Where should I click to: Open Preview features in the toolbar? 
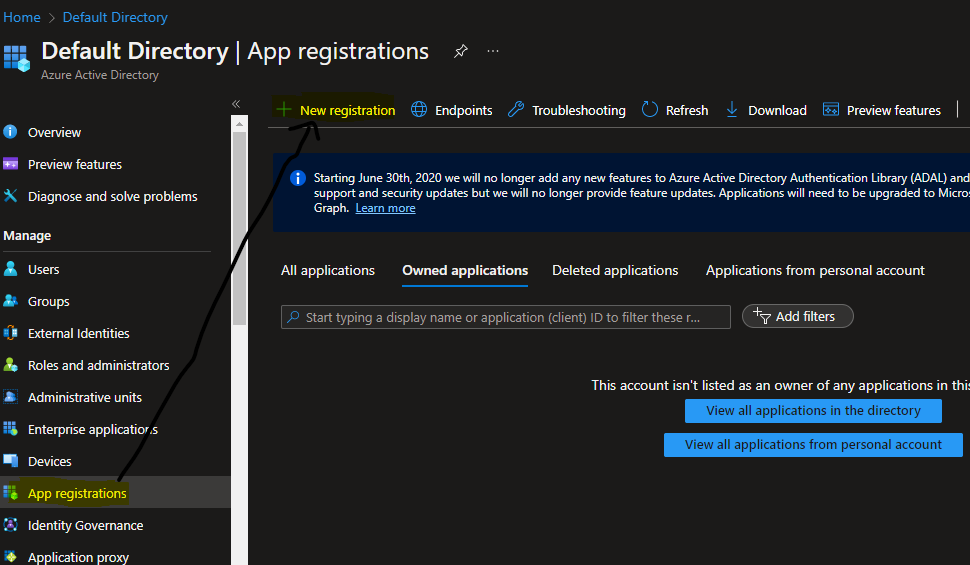tap(881, 110)
